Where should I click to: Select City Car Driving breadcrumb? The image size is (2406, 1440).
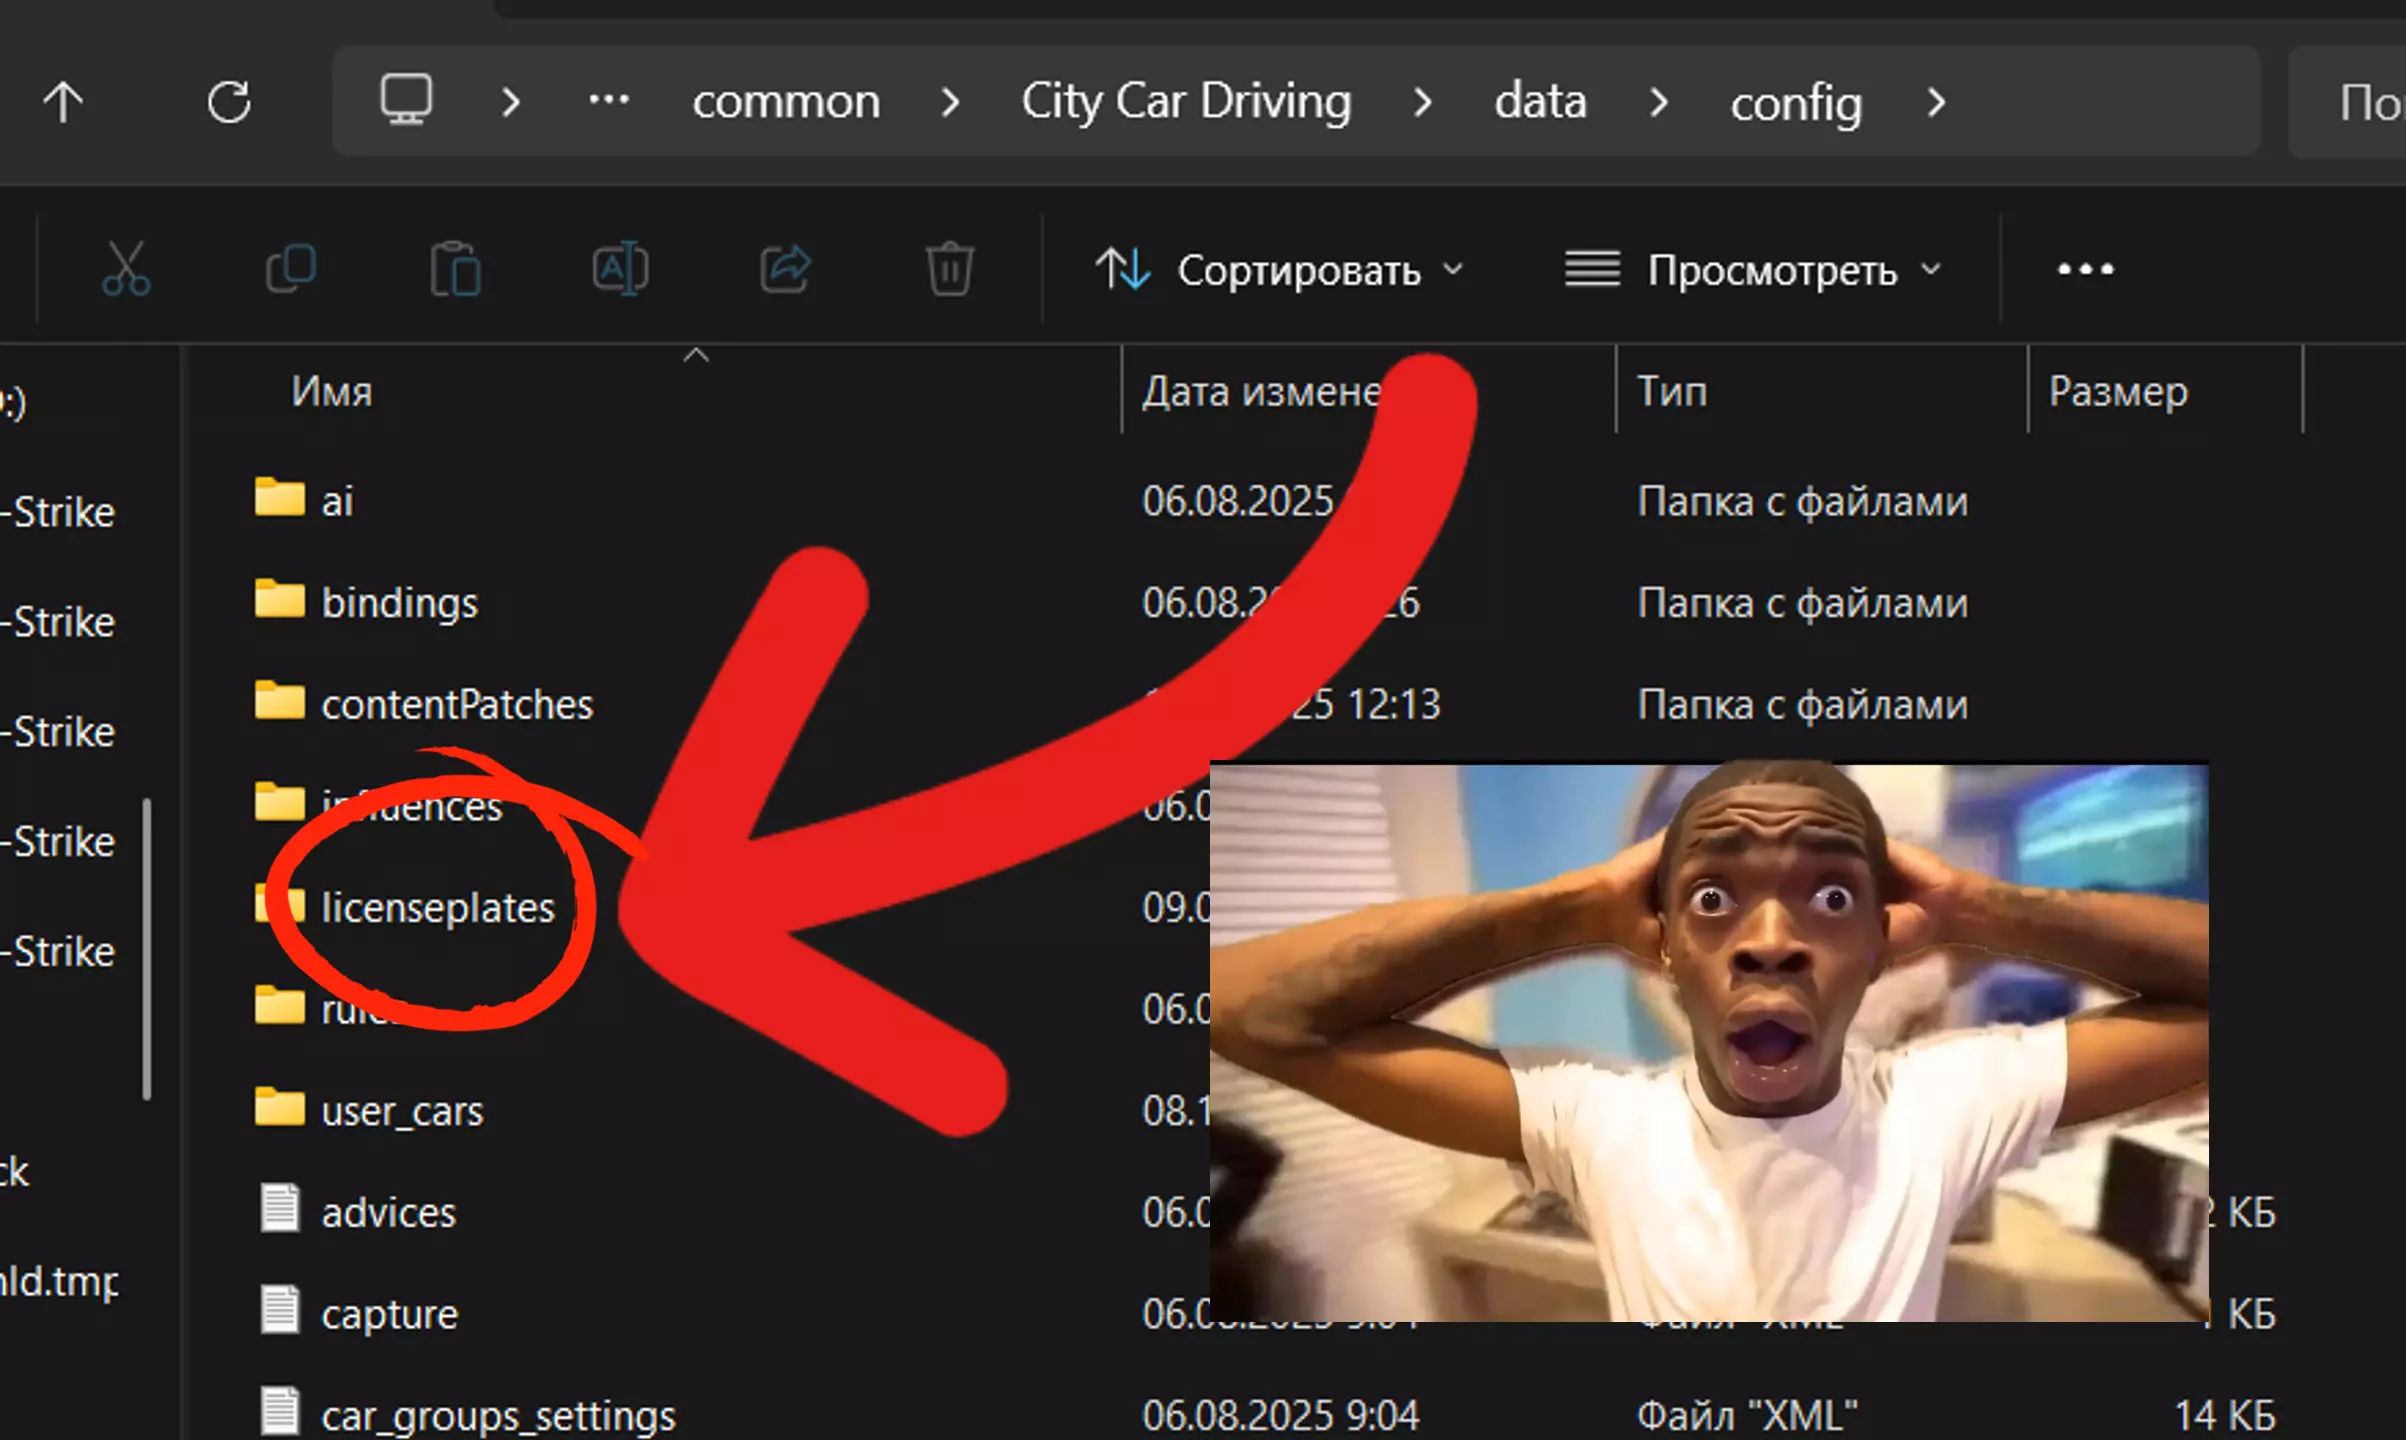coord(1186,102)
